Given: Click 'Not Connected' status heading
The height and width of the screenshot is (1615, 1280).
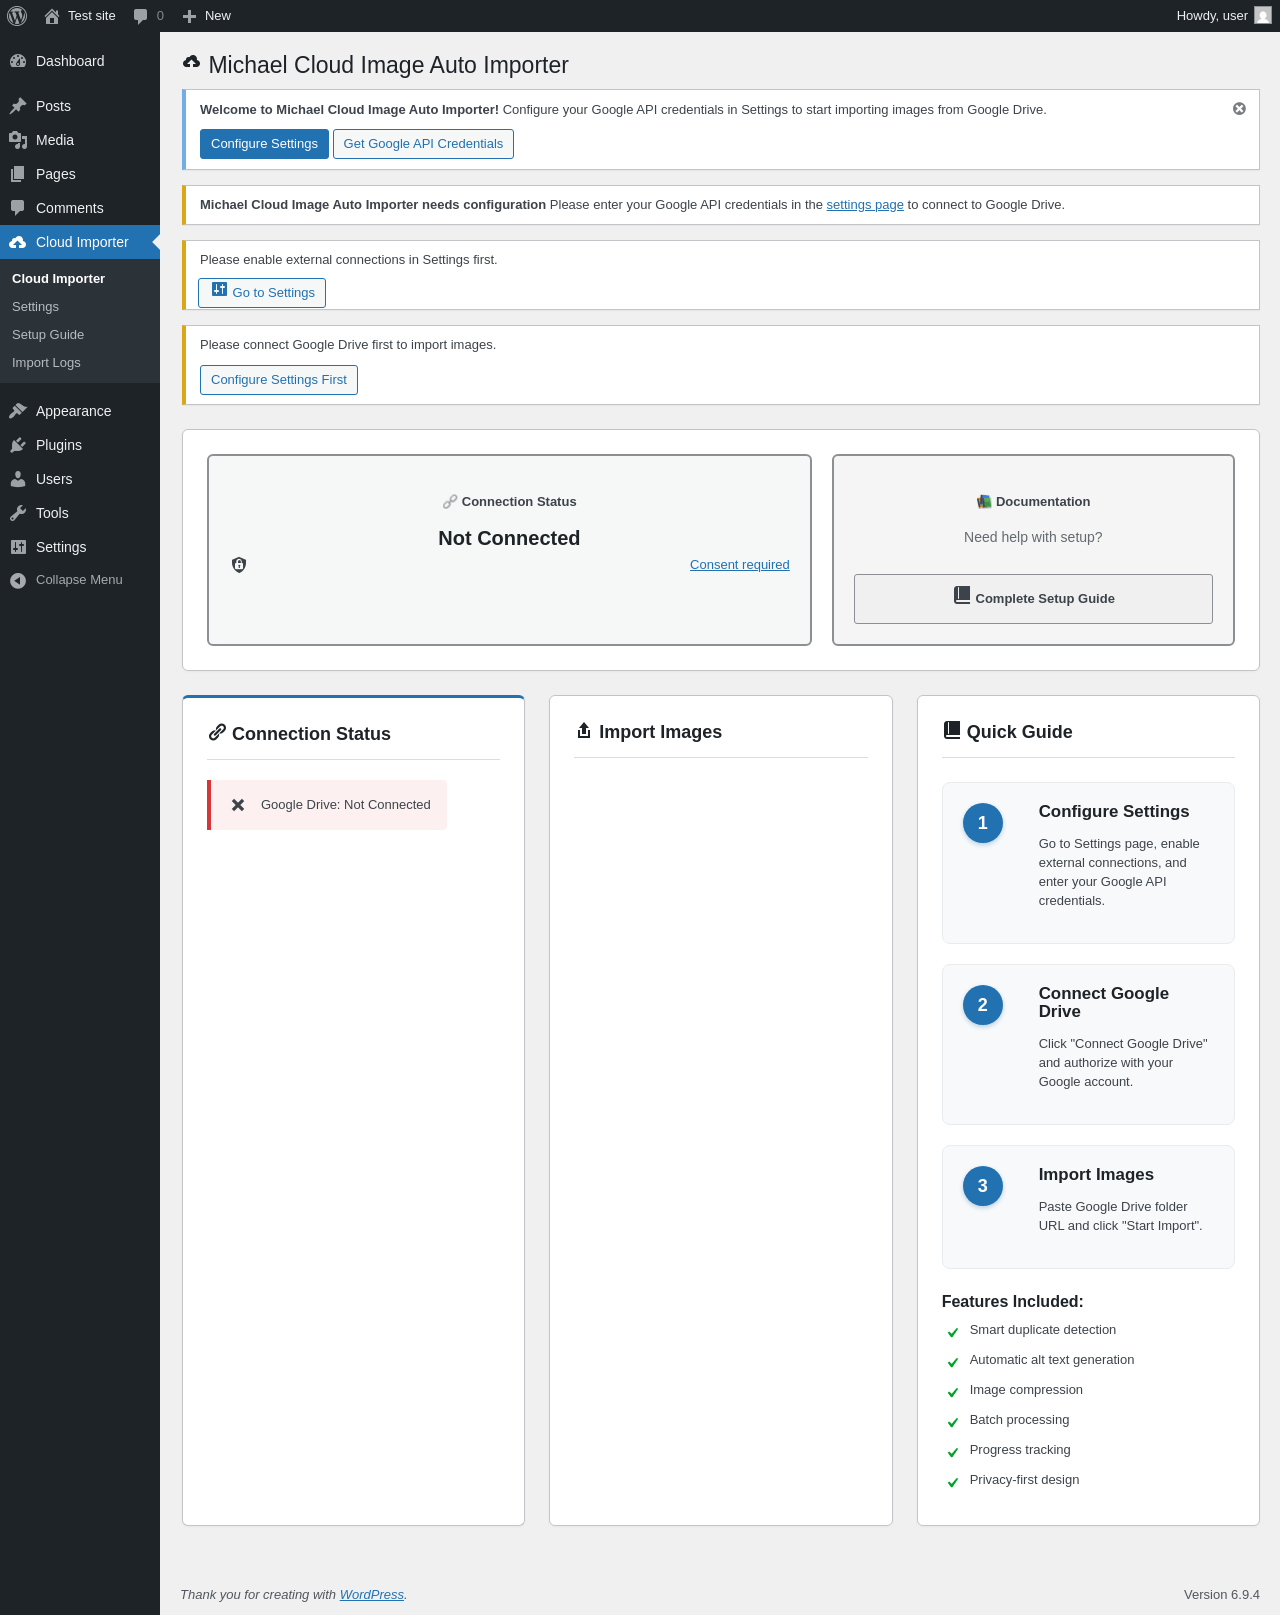Looking at the screenshot, I should click(509, 538).
